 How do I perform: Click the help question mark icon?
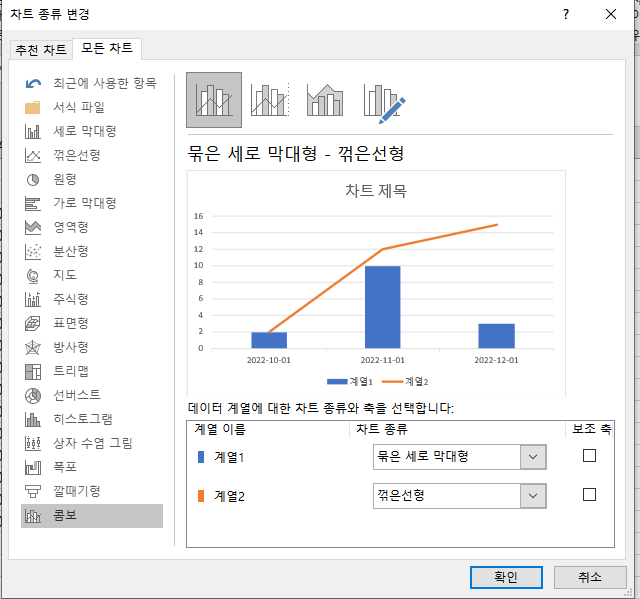566,15
